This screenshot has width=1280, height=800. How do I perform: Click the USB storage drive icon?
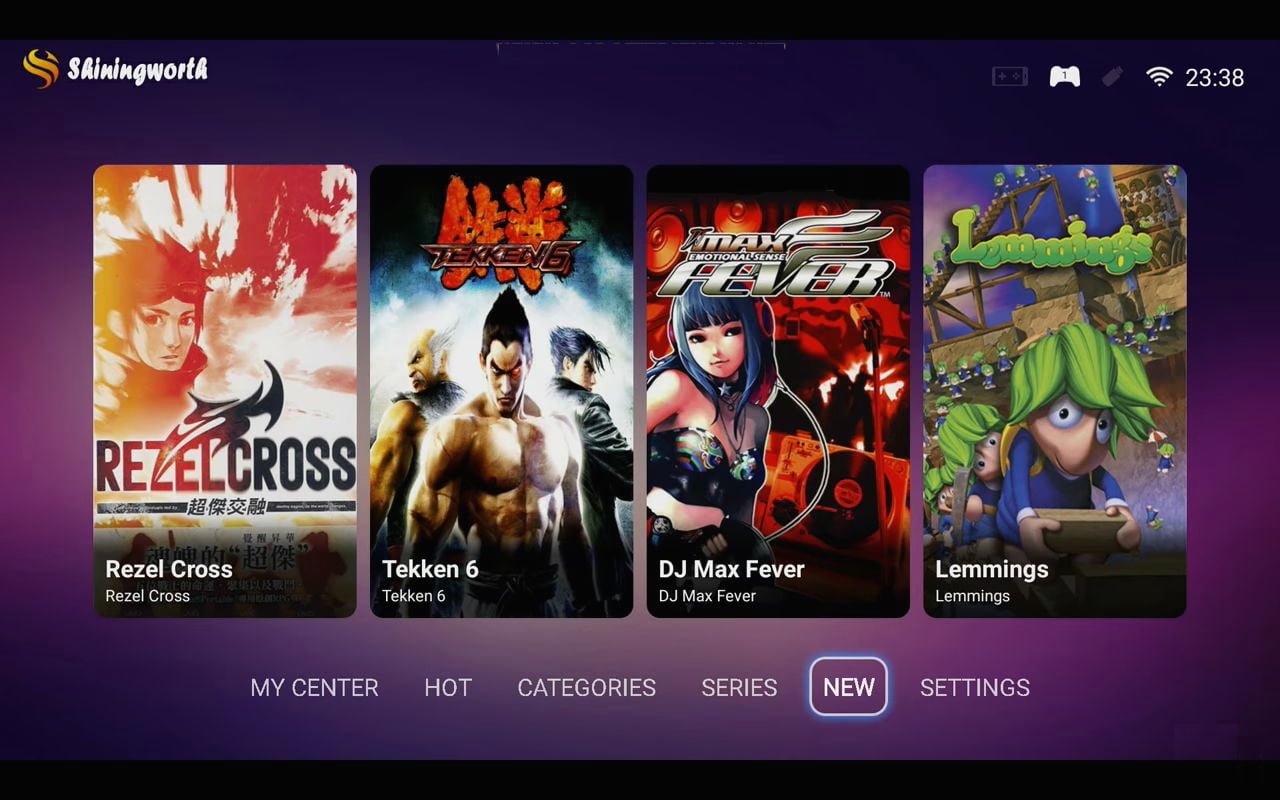(1112, 77)
